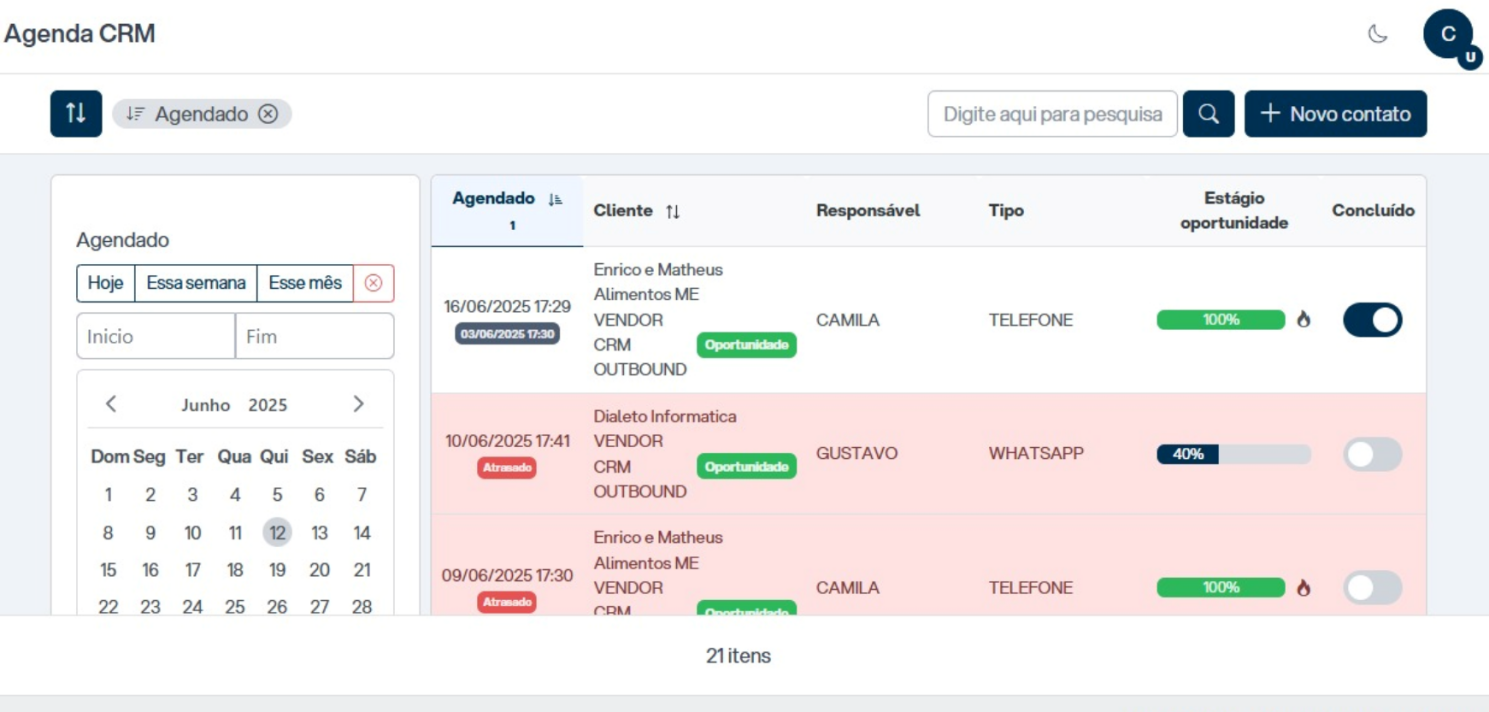The width and height of the screenshot is (1489, 712).
Task: Open client Dialeto Informatica
Action: [x=665, y=416]
